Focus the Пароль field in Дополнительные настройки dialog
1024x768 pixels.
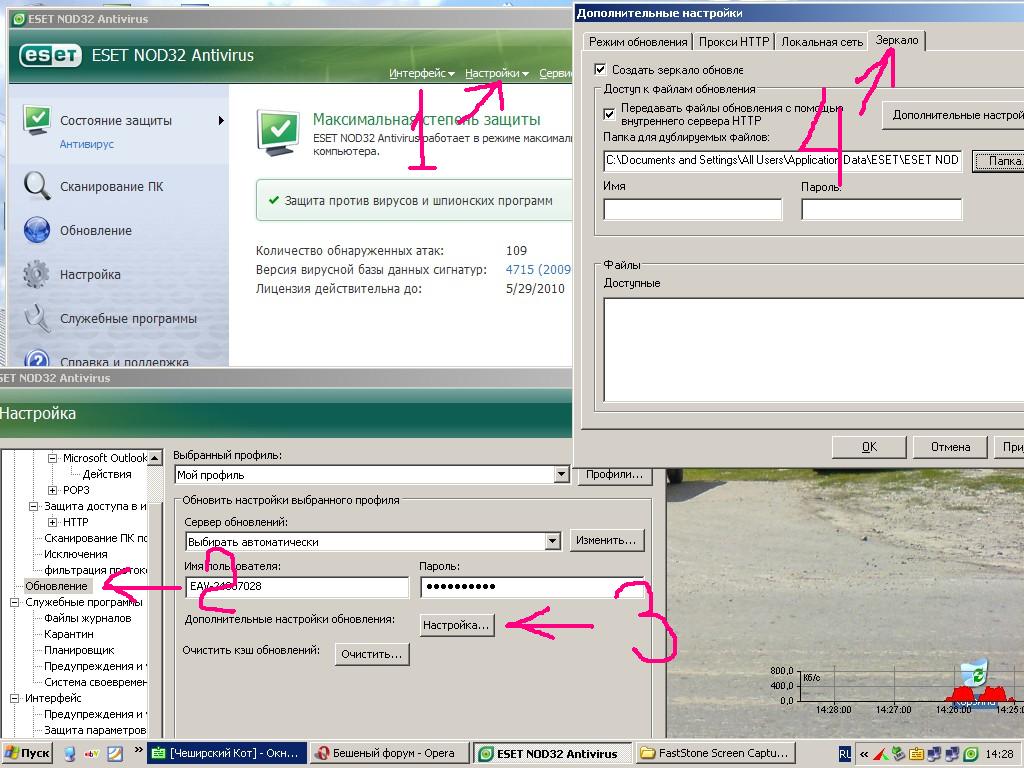[x=882, y=210]
